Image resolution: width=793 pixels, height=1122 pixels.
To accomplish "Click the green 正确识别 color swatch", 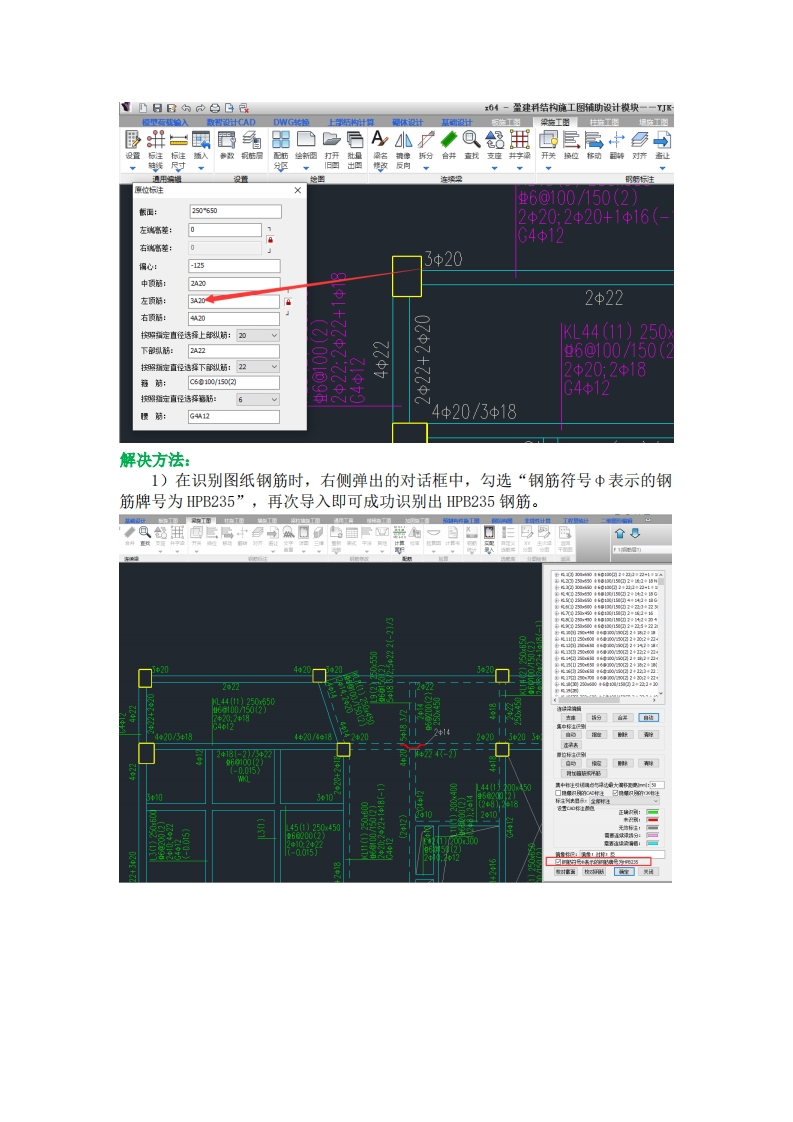I will (x=653, y=812).
